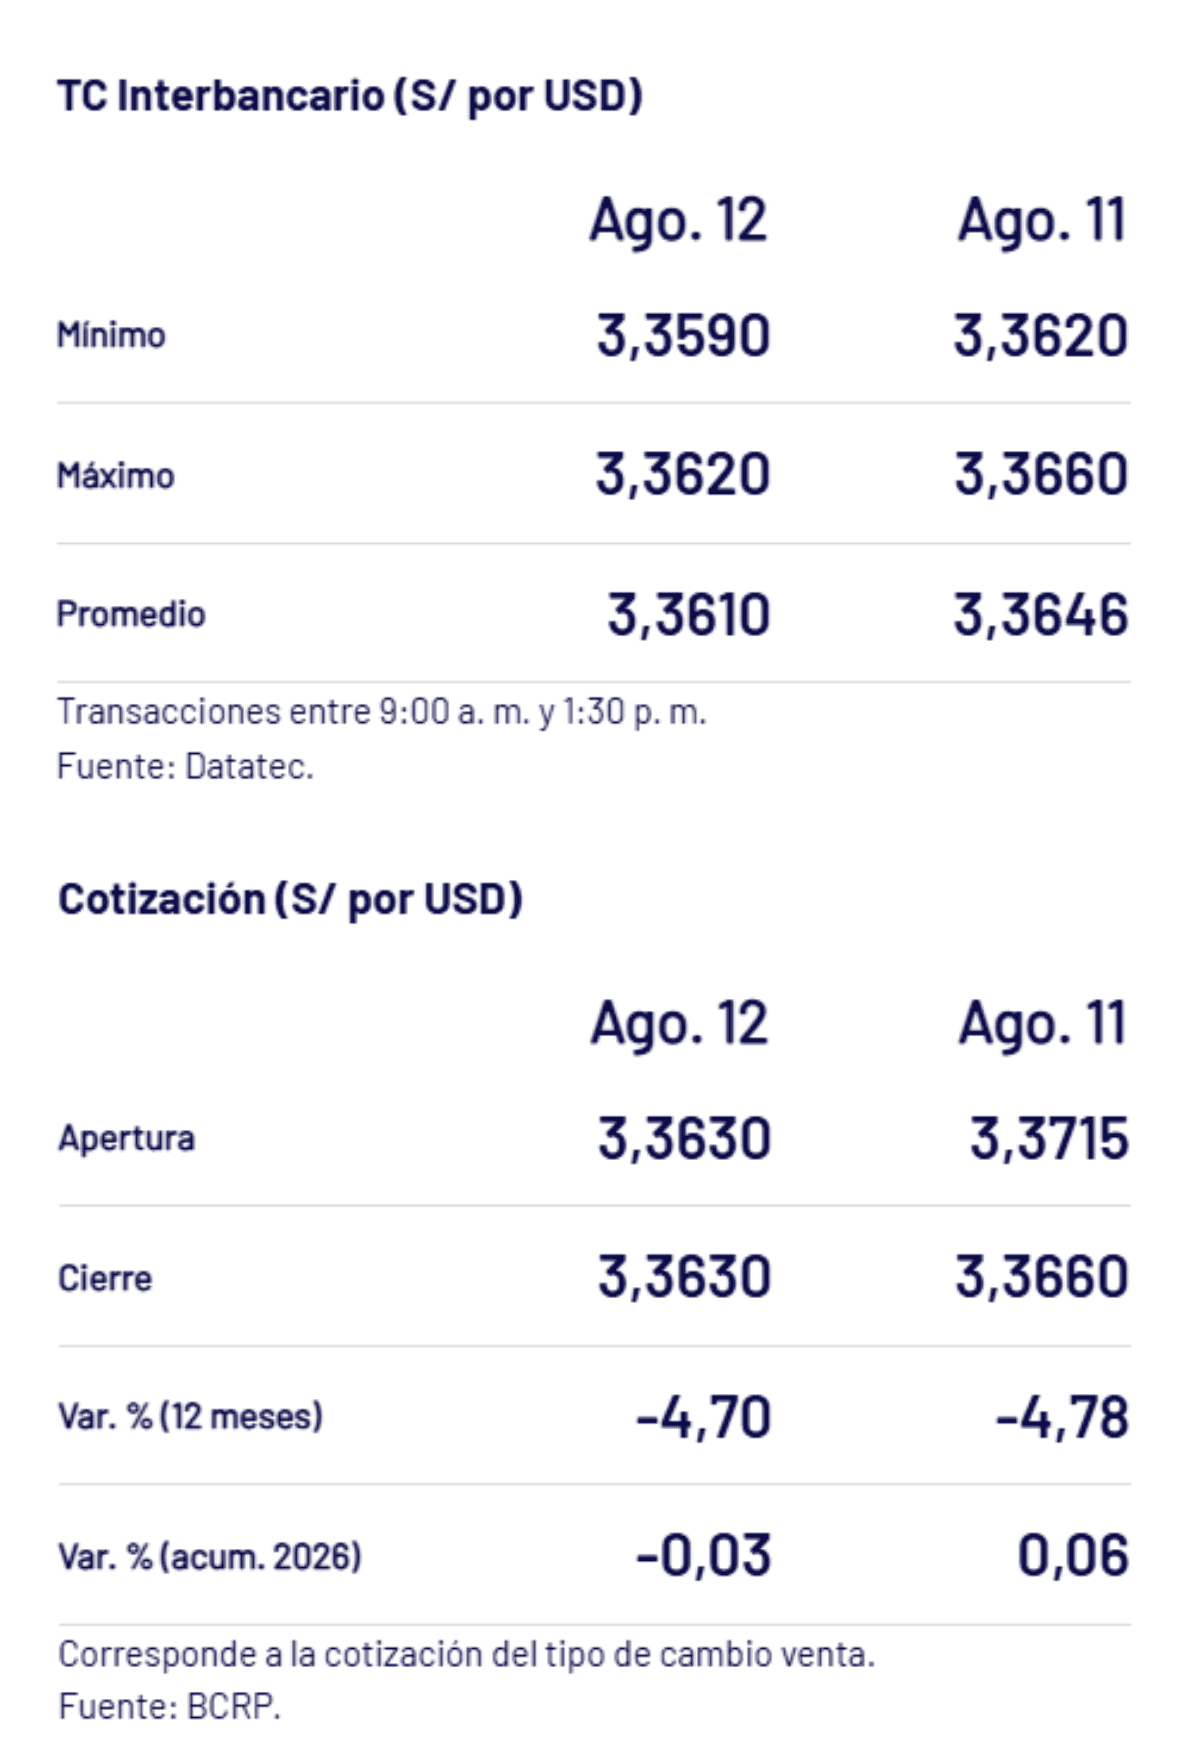Viewport: 1200px width, 1750px height.
Task: Select the Promedio value 3,3646
Action: pos(1041,615)
